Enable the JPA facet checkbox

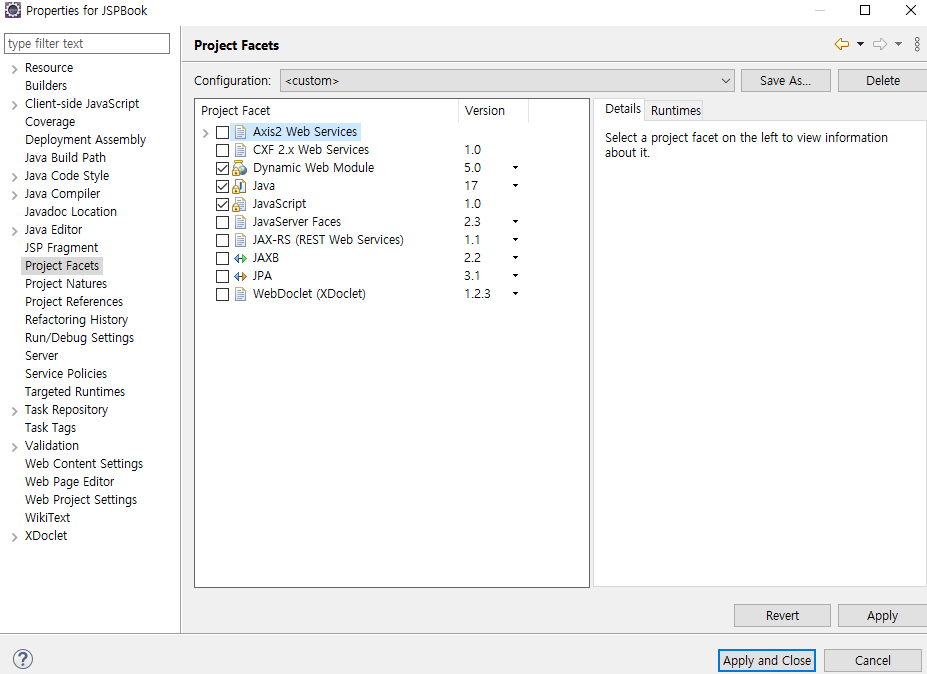(x=222, y=276)
